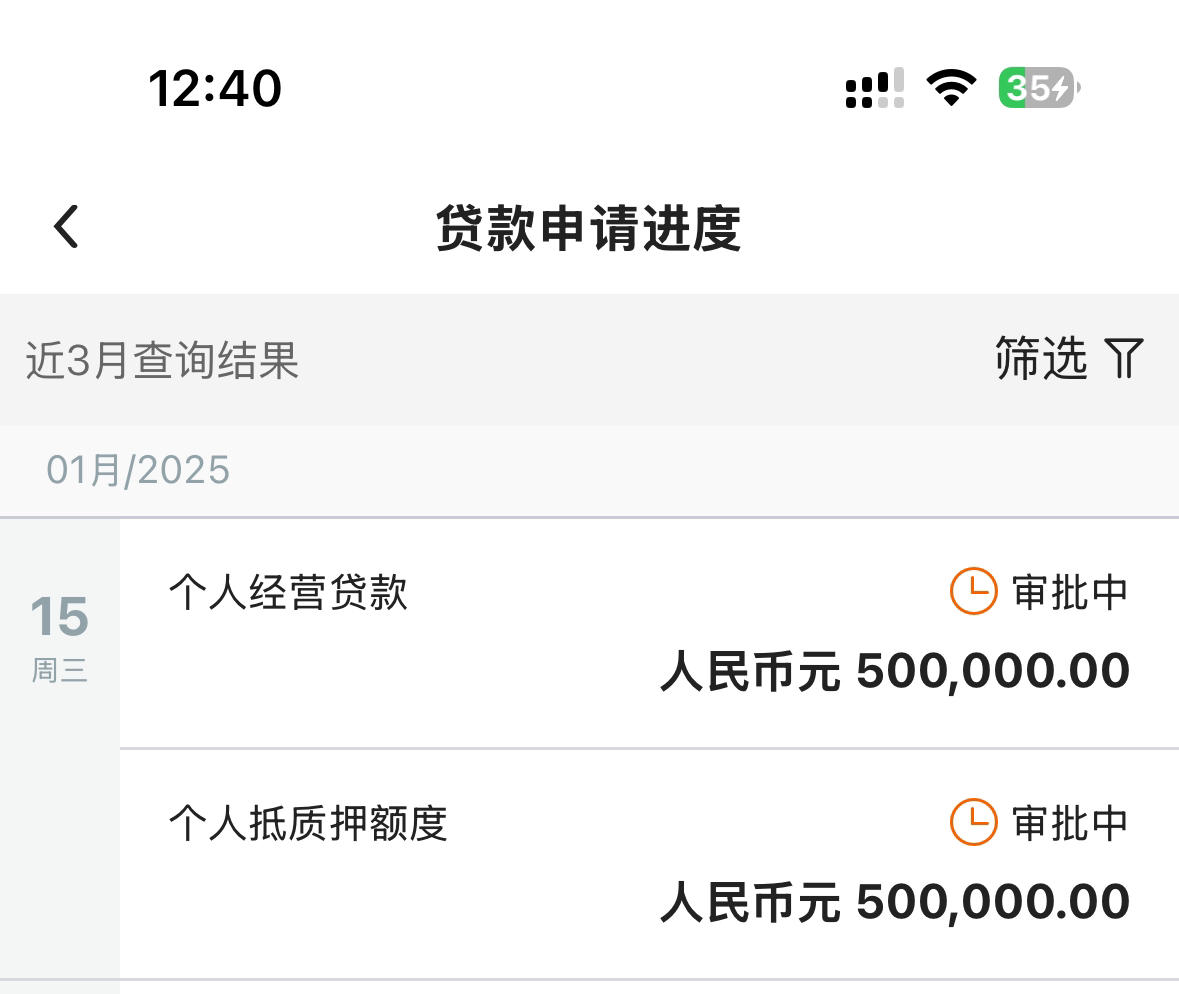Select 审批中 status of 个人抵质押额度
Screen dimensions: 1179x994
(x=1069, y=823)
